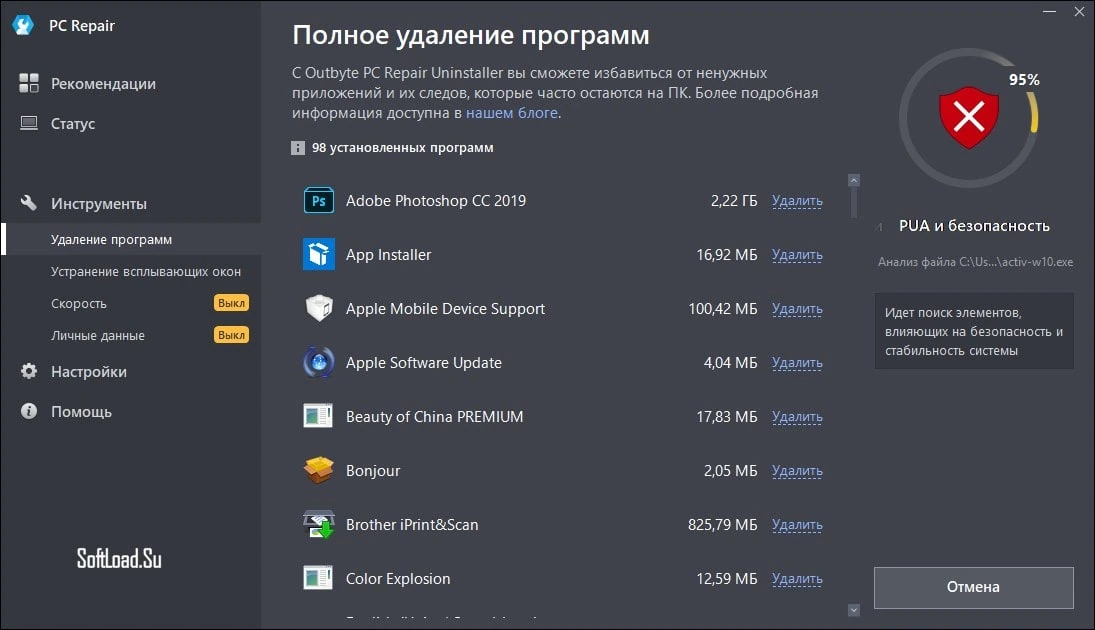
Task: Click the scrollbar up arrow
Action: (x=853, y=180)
